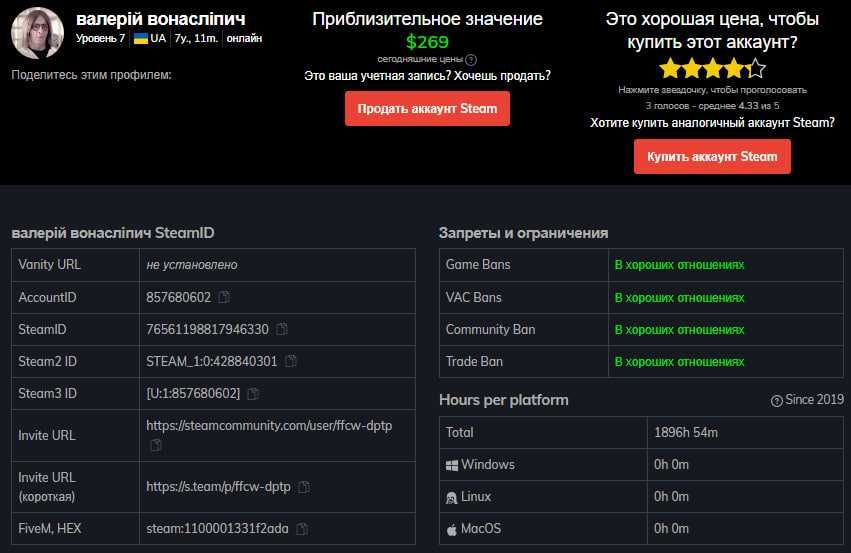The image size is (851, 553).
Task: Open the steamcommunity.com/user/ffcw-dptp invite link
Action: [269, 425]
